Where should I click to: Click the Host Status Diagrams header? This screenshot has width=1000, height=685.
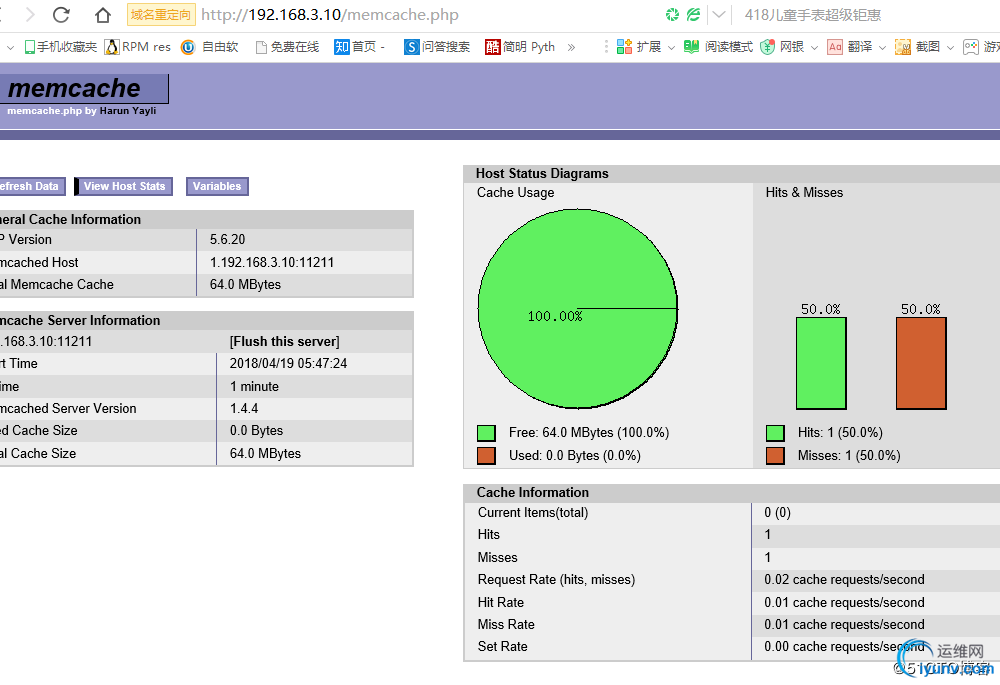(542, 173)
